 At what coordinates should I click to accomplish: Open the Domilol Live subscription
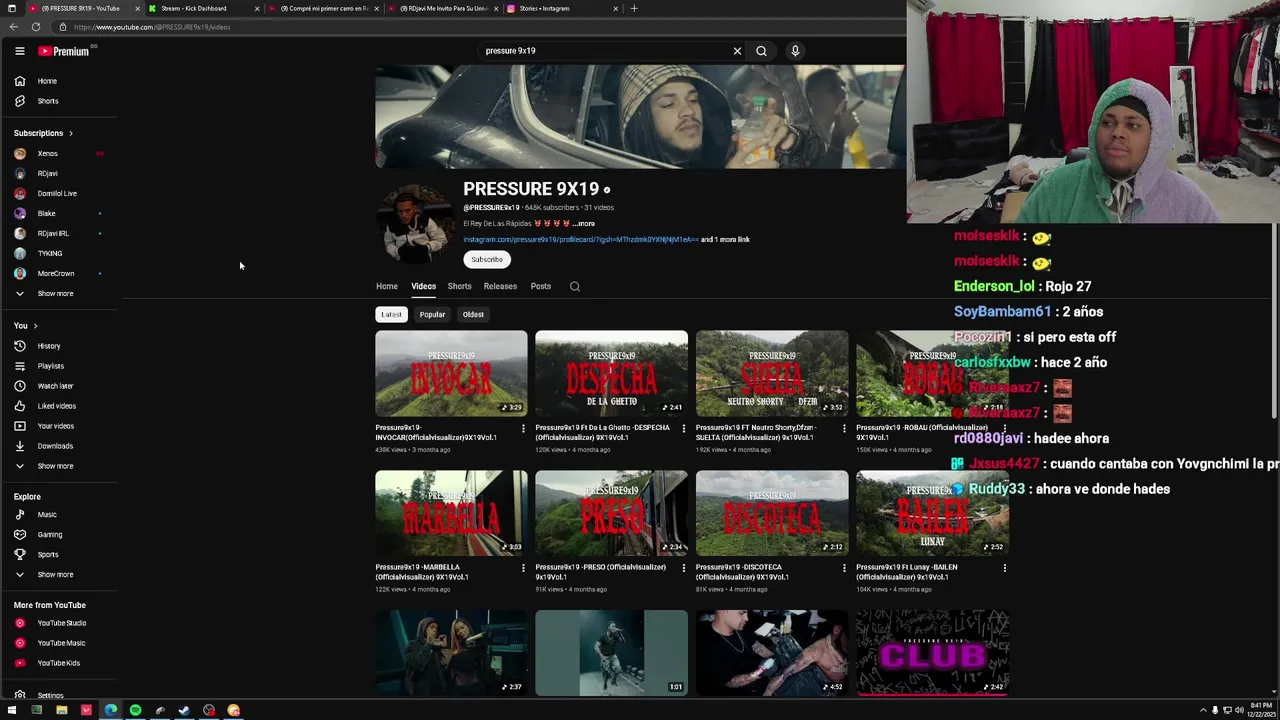tap(60, 194)
